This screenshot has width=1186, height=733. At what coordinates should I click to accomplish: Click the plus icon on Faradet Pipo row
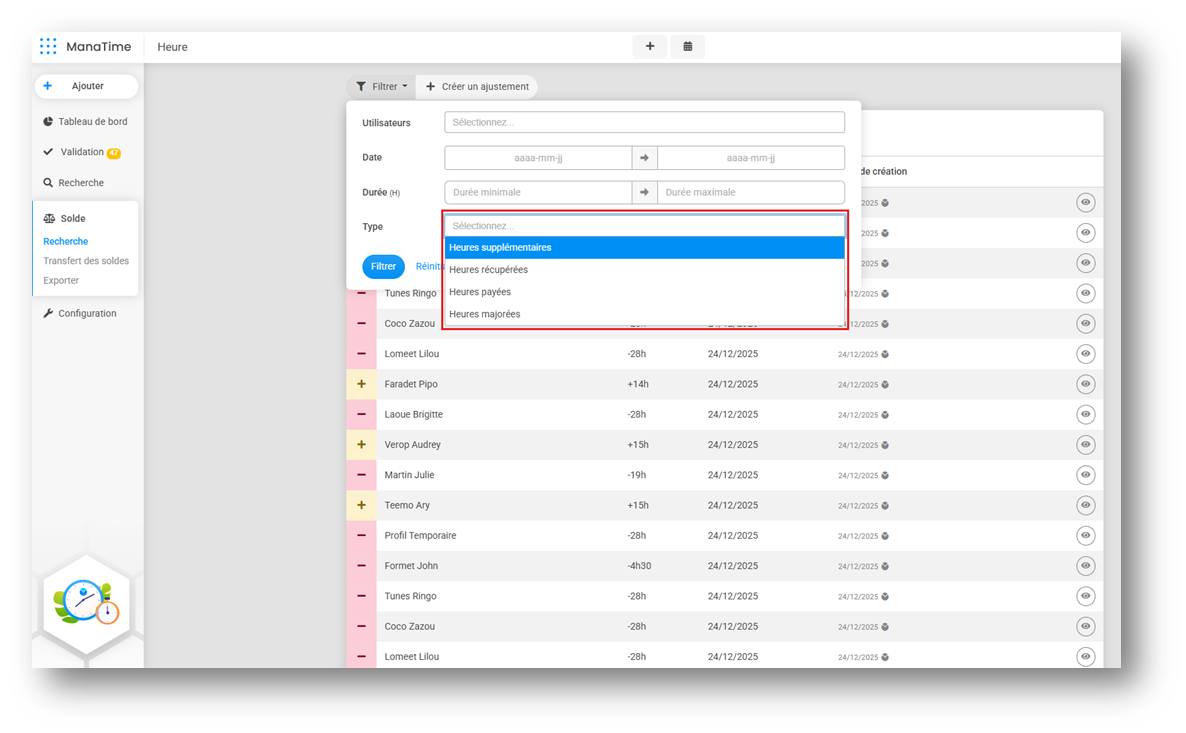pyautogui.click(x=361, y=384)
